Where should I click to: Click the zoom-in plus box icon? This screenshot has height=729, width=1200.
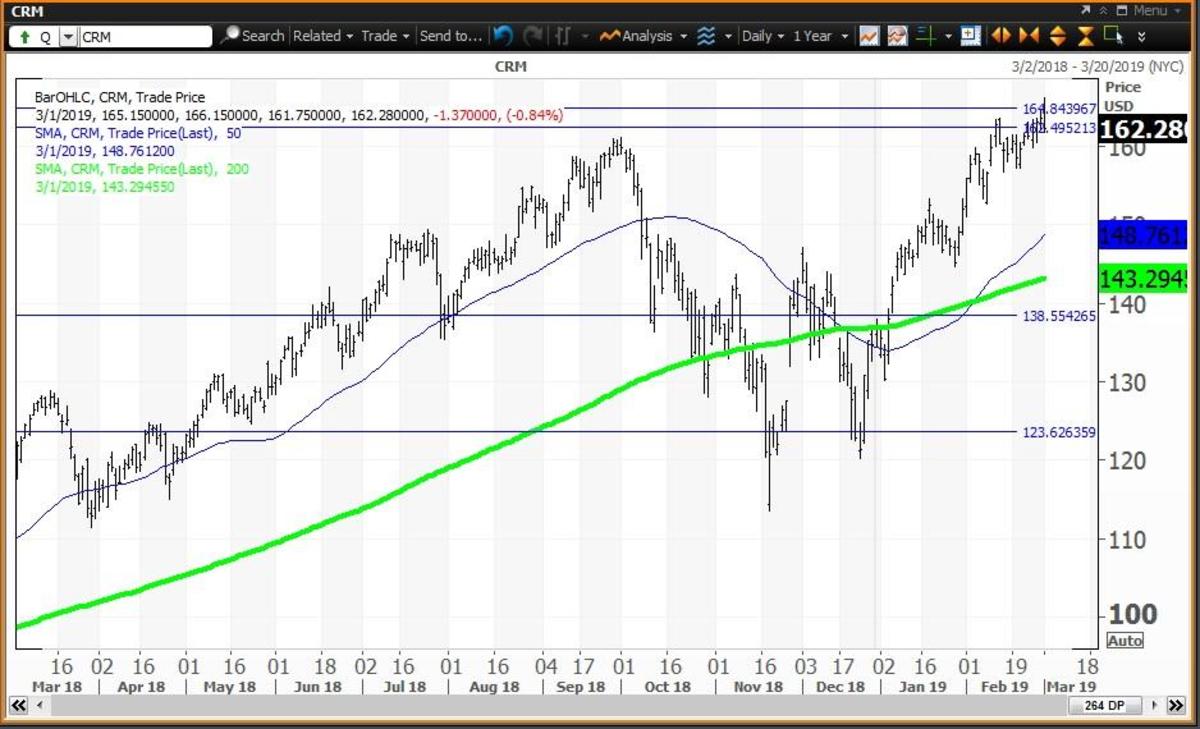click(x=970, y=36)
